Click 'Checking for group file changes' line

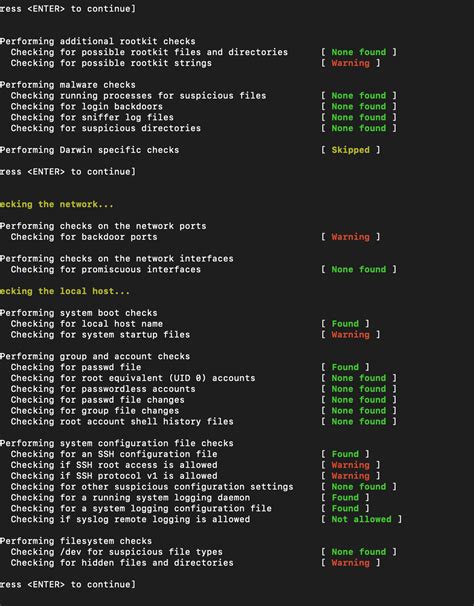(x=95, y=410)
